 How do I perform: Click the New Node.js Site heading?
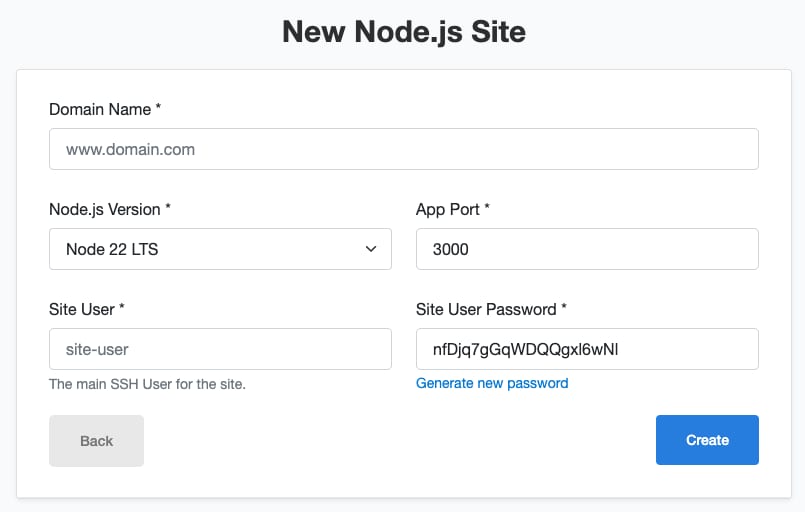[x=403, y=32]
